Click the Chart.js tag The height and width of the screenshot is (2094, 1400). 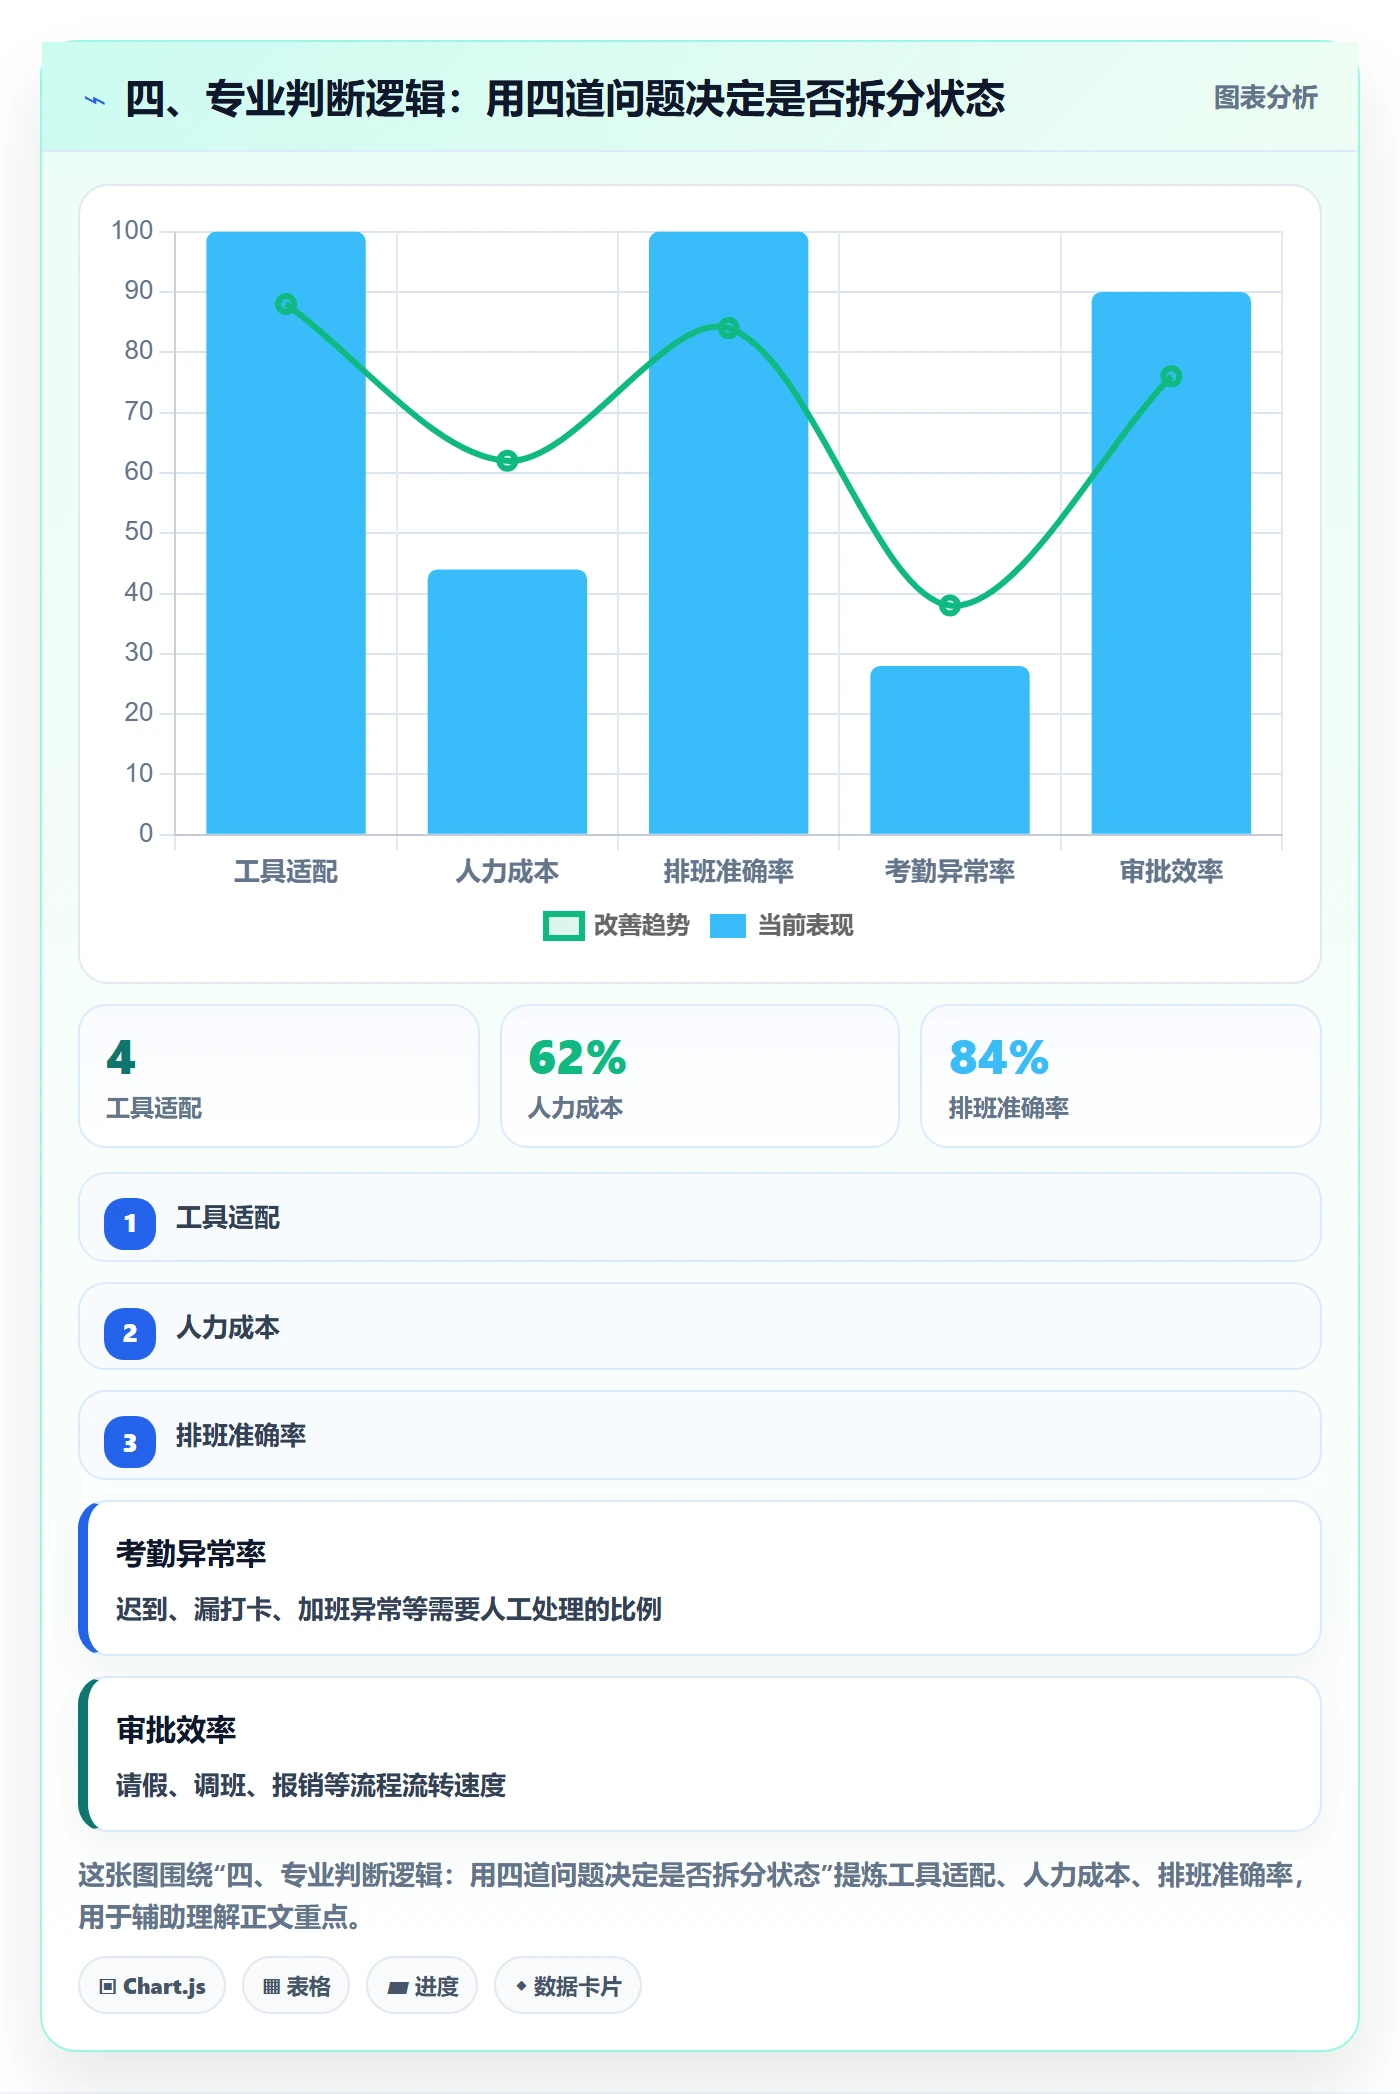click(152, 1986)
